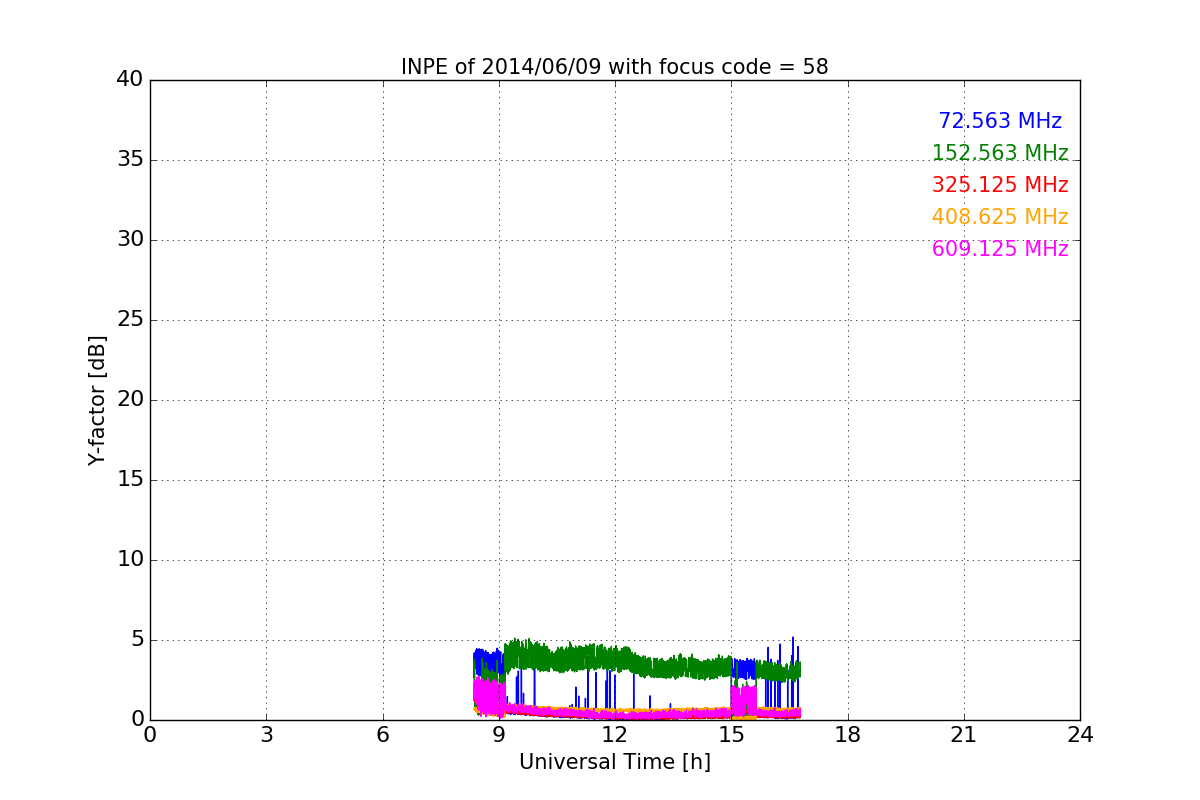Image resolution: width=1200 pixels, height=800 pixels.
Task: Click the x-axis tick label '6'
Action: pyautogui.click(x=383, y=735)
